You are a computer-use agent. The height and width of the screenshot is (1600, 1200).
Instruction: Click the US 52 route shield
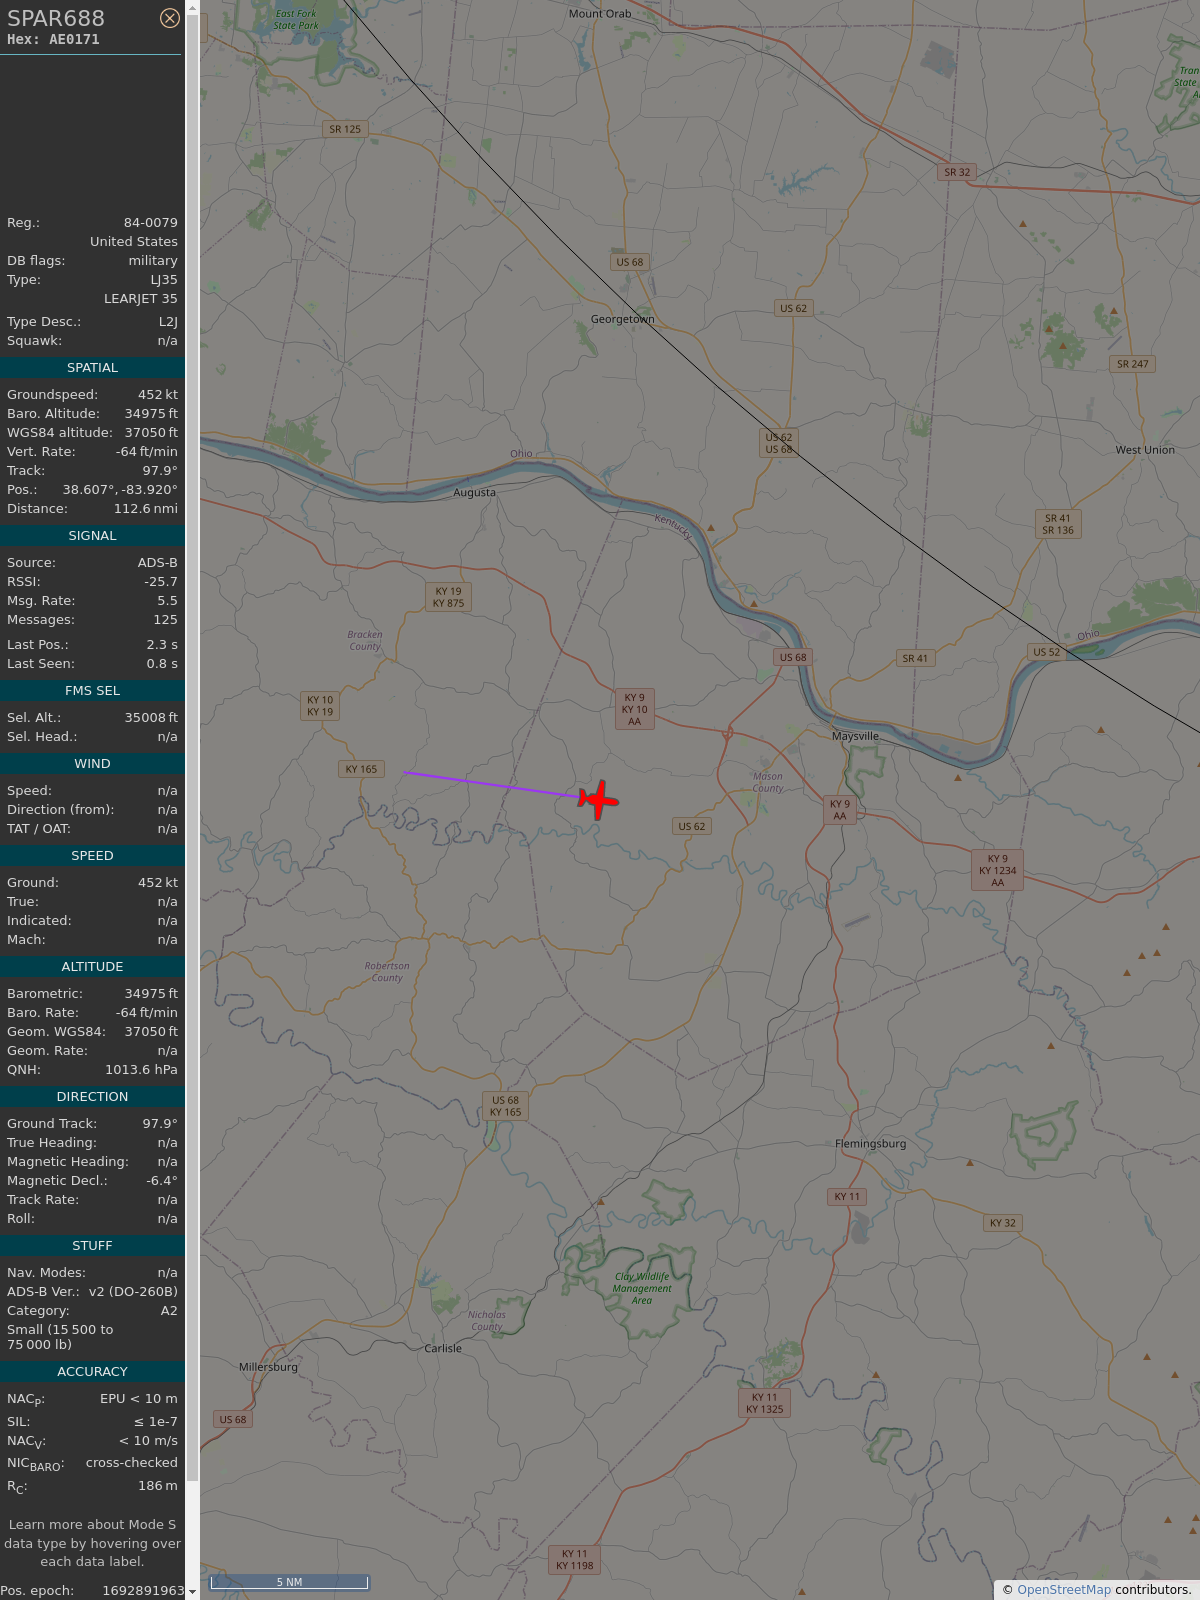(1047, 652)
